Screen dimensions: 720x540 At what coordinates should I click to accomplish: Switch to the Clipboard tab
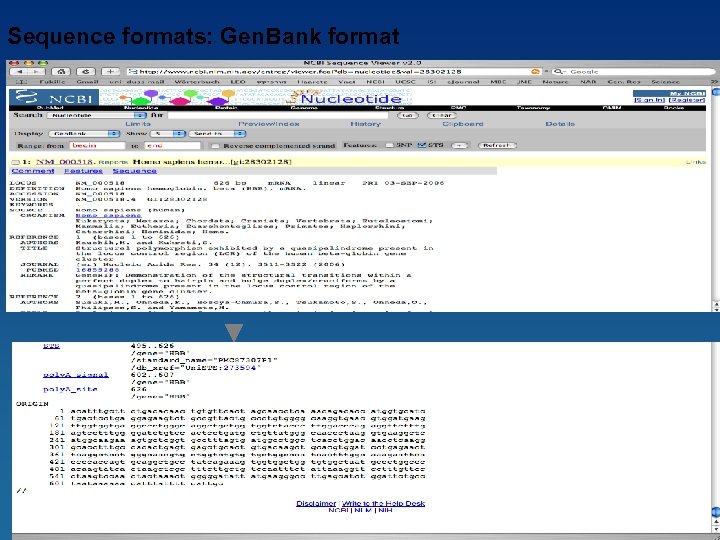pyautogui.click(x=463, y=124)
